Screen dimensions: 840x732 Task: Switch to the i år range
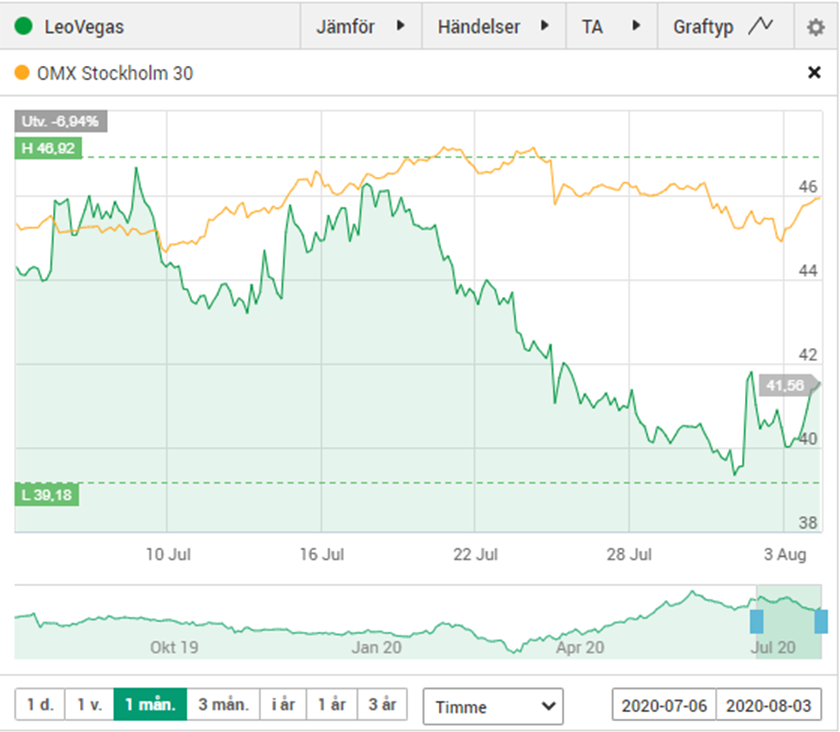click(x=283, y=704)
